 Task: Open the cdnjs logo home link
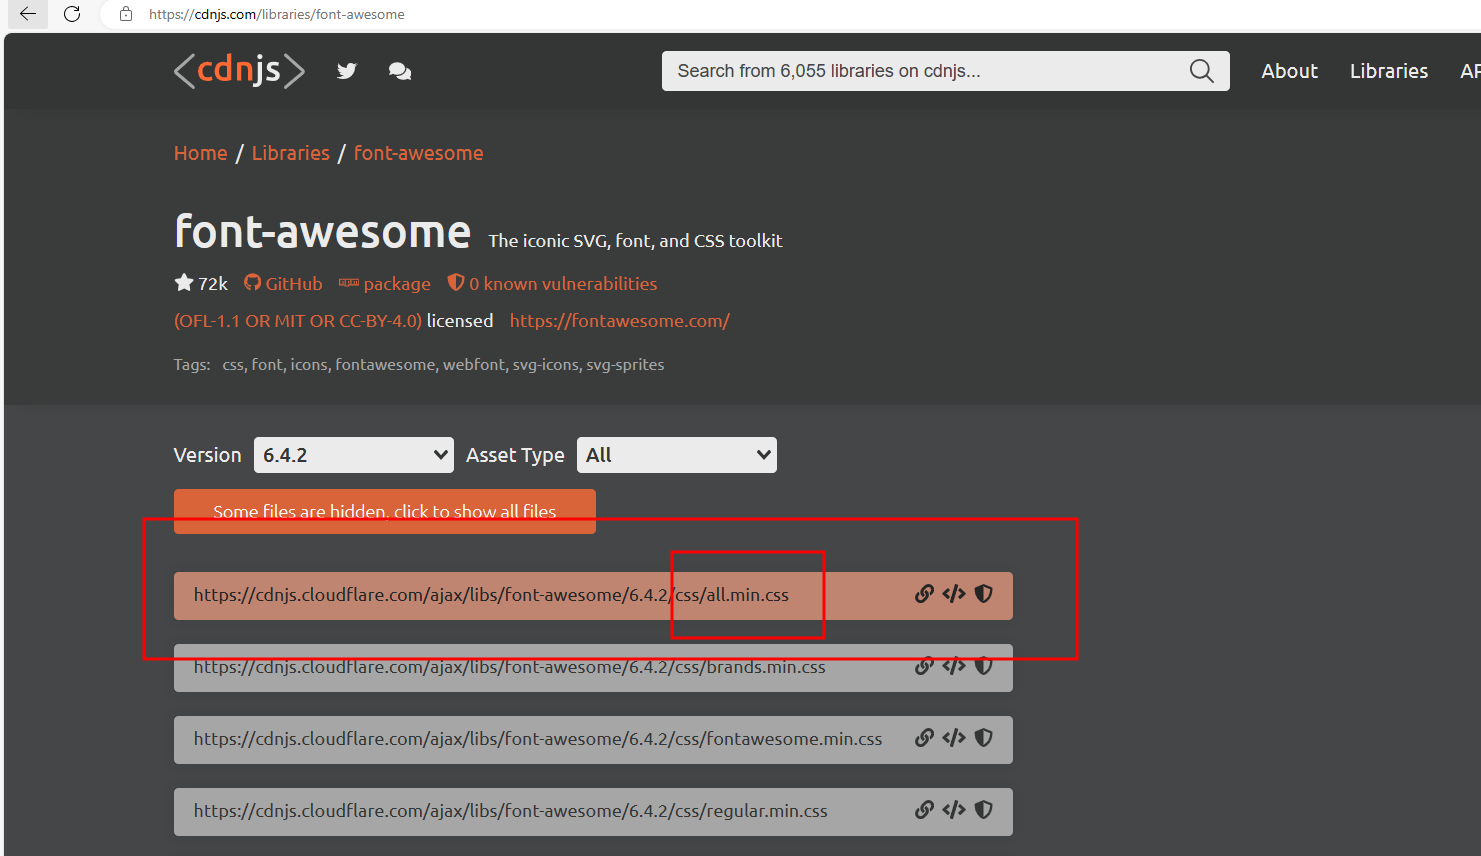239,71
